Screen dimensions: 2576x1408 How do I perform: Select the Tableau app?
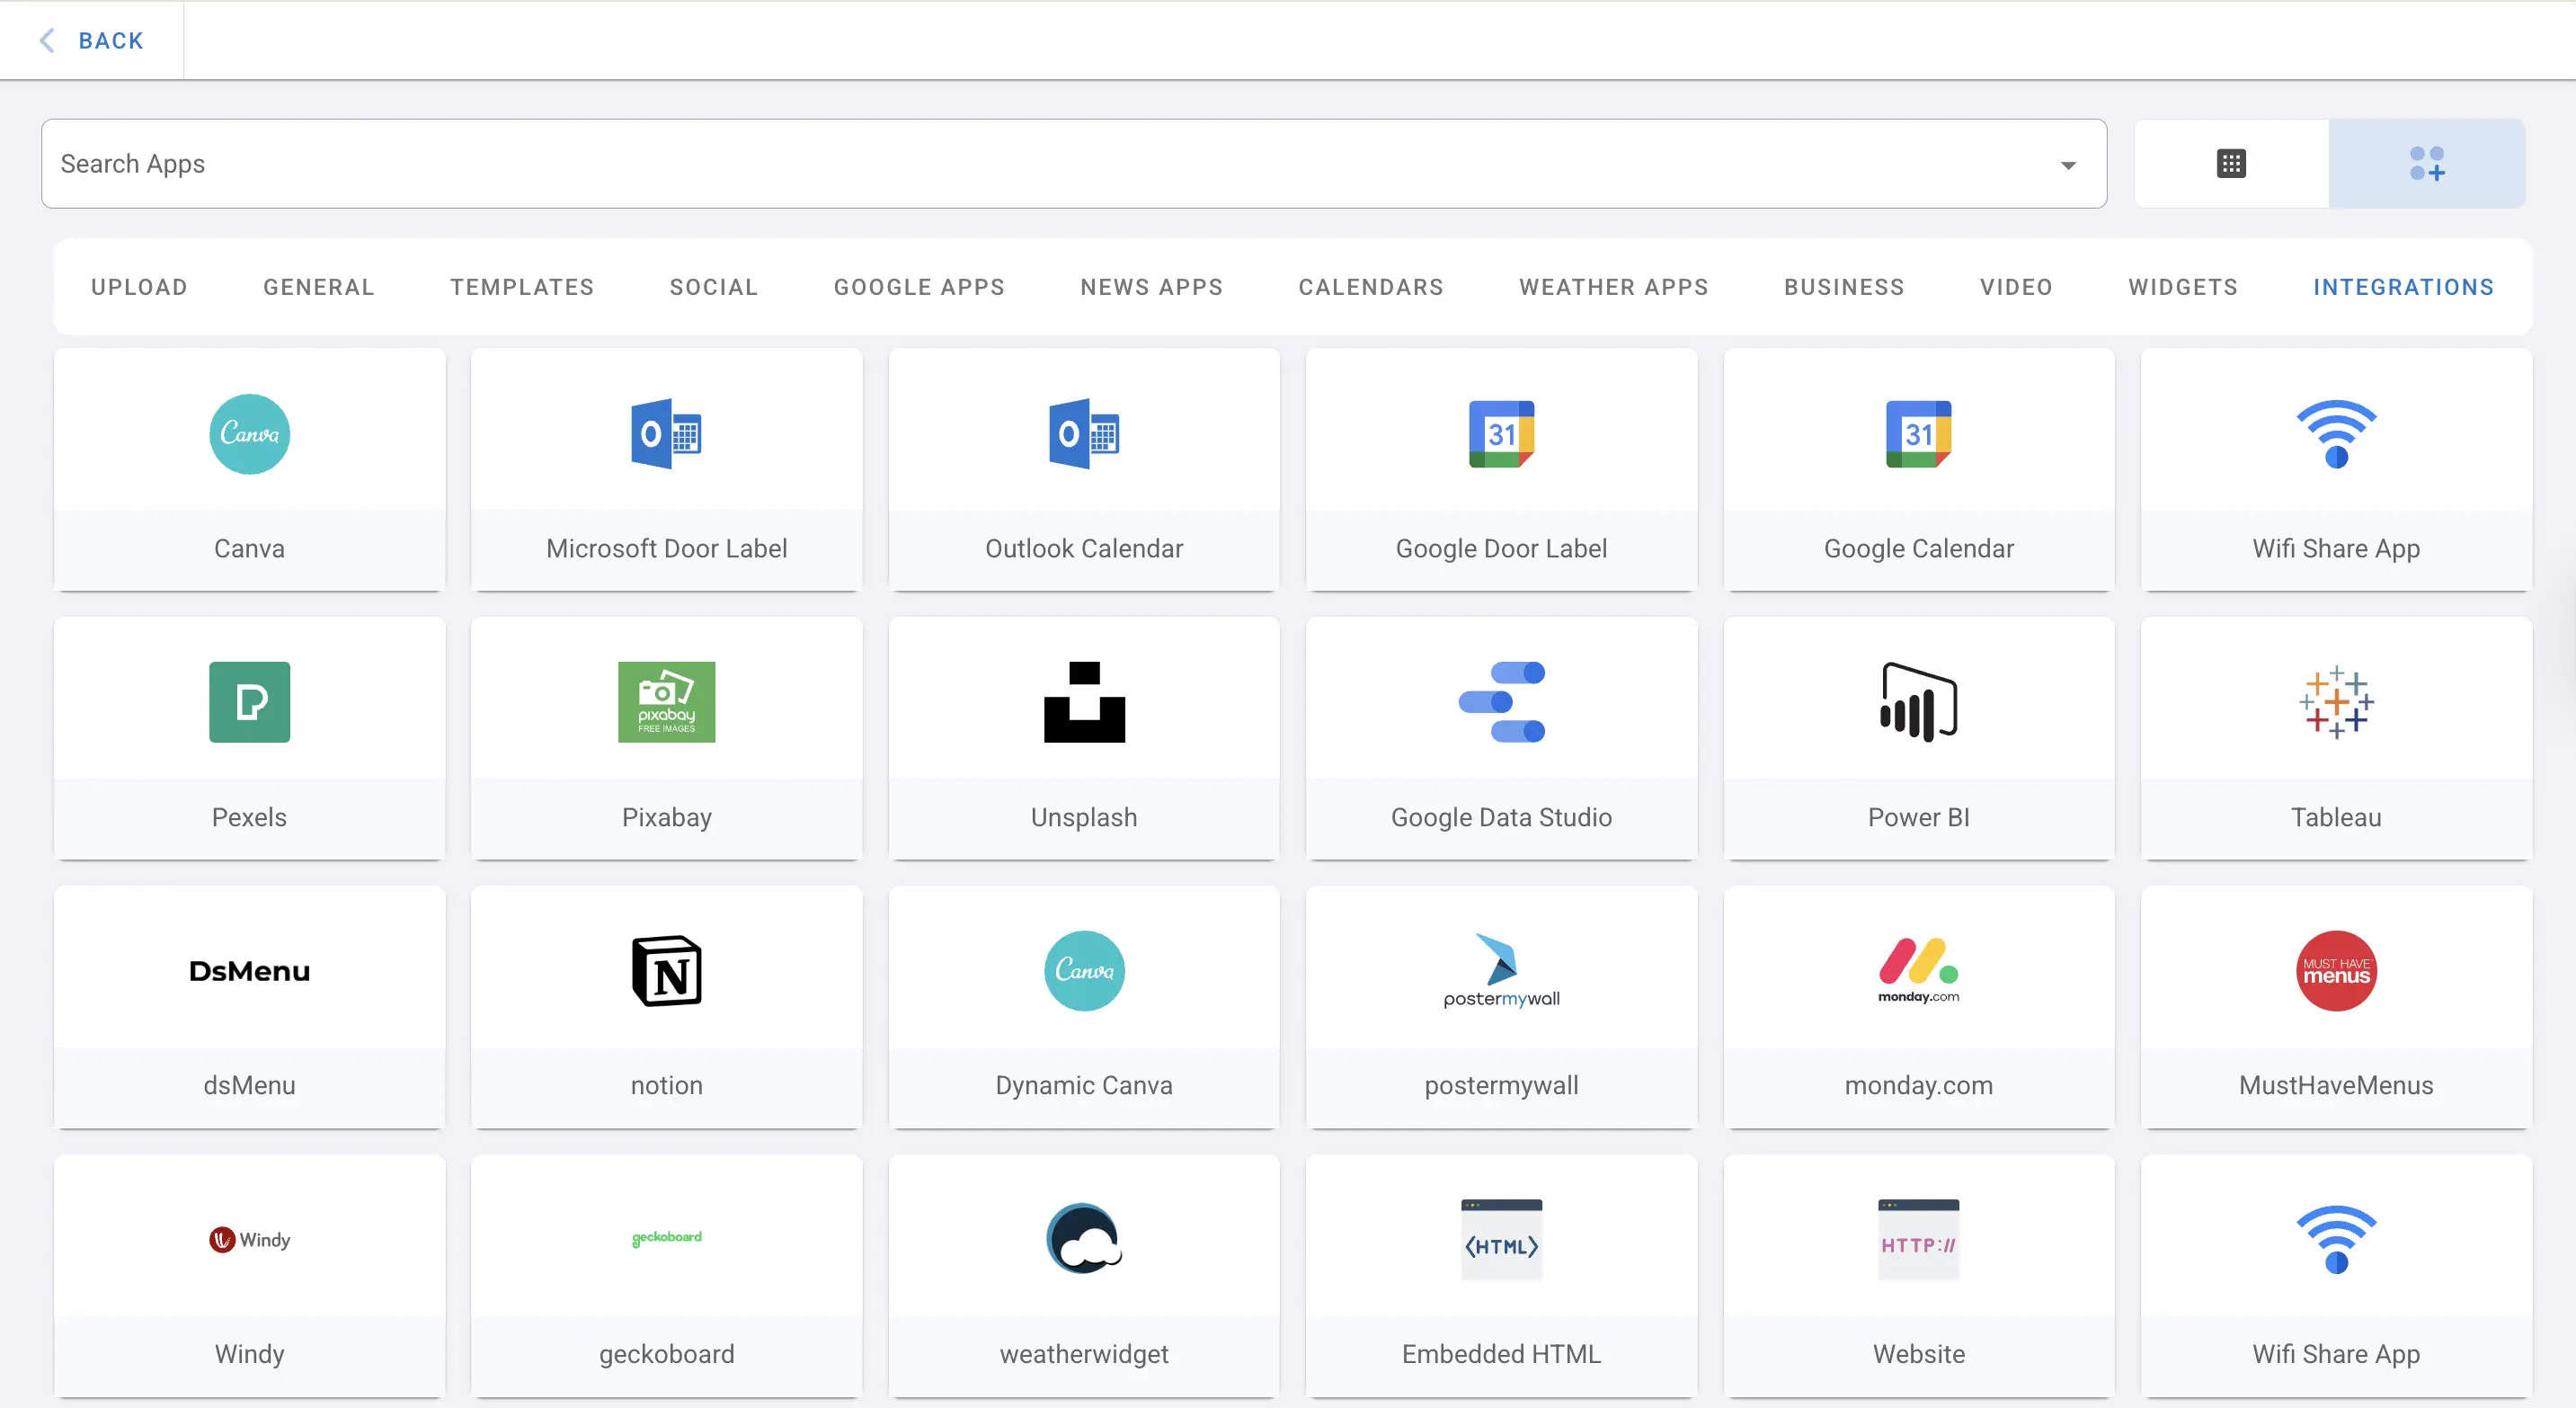pyautogui.click(x=2335, y=740)
